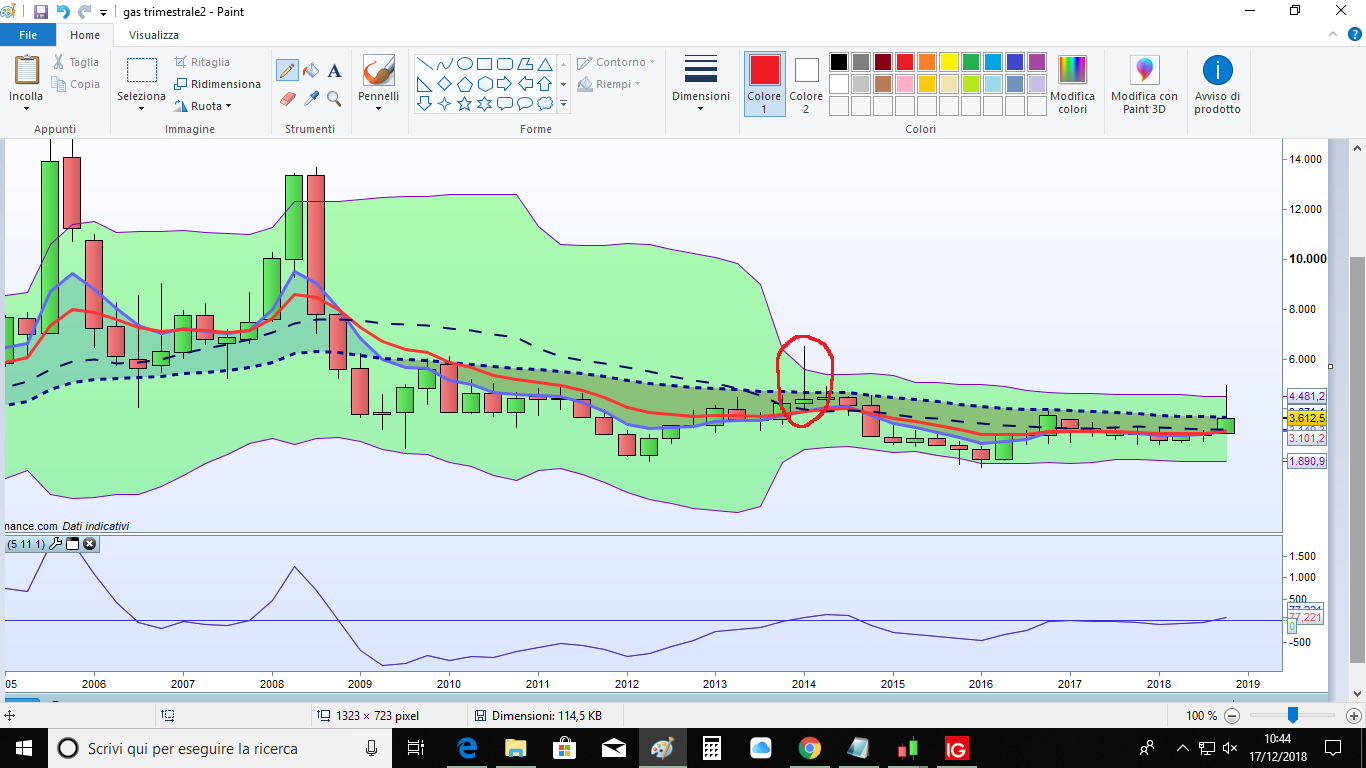Open the Calculator from the taskbar

[x=712, y=748]
